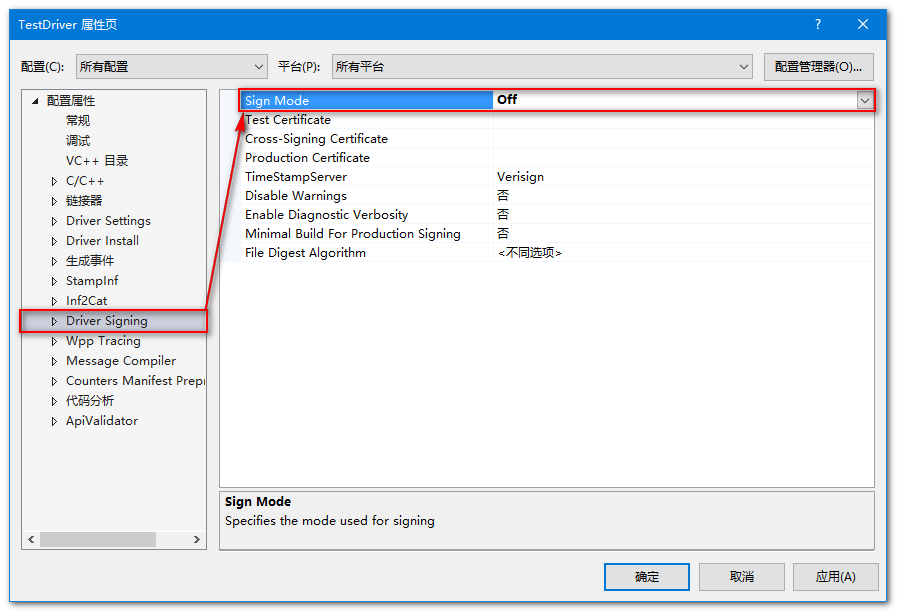897x612 pixels.
Task: Select the StampInf tree label
Action: pyautogui.click(x=92, y=281)
